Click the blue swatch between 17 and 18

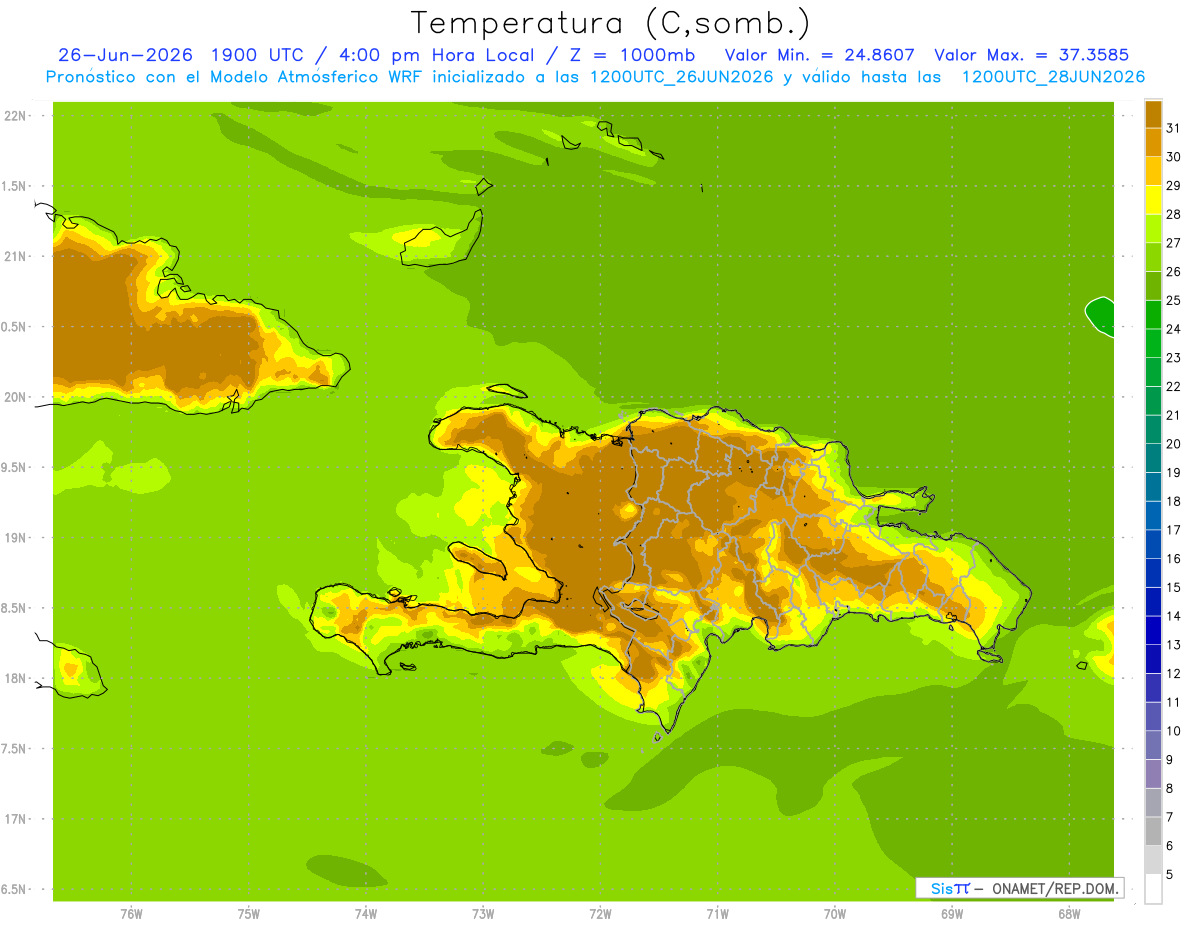1153,516
